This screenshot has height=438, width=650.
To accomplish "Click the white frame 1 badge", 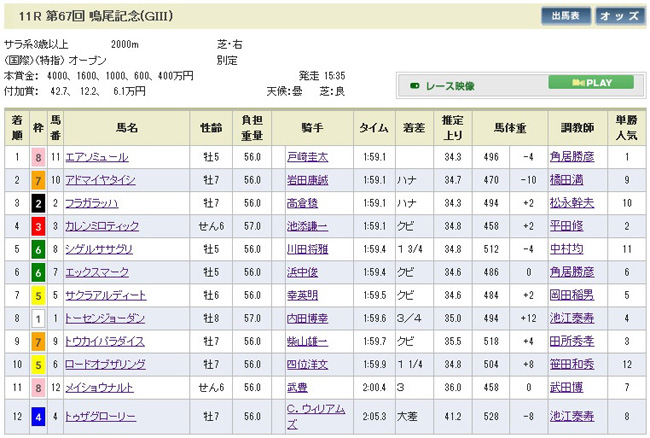I will [x=38, y=318].
